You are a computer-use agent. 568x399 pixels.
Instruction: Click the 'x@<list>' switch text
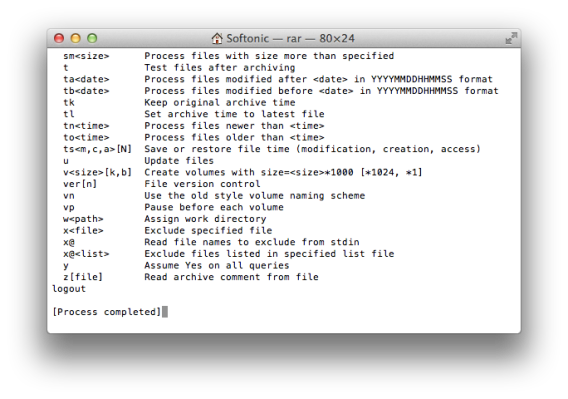86,254
